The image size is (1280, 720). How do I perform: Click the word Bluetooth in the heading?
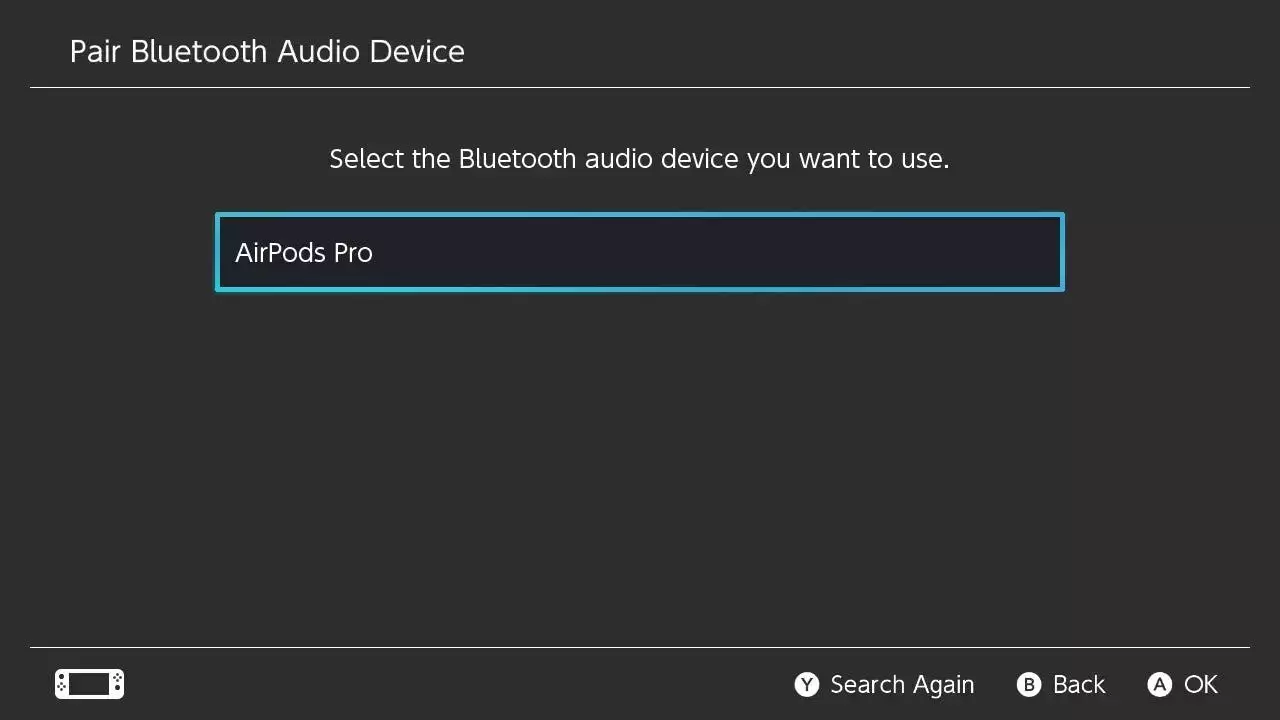tap(200, 52)
